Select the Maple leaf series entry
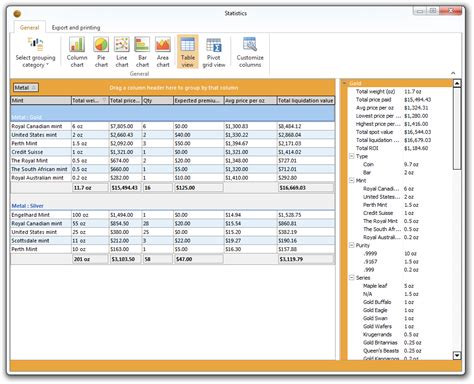The image size is (474, 384). coord(400,286)
